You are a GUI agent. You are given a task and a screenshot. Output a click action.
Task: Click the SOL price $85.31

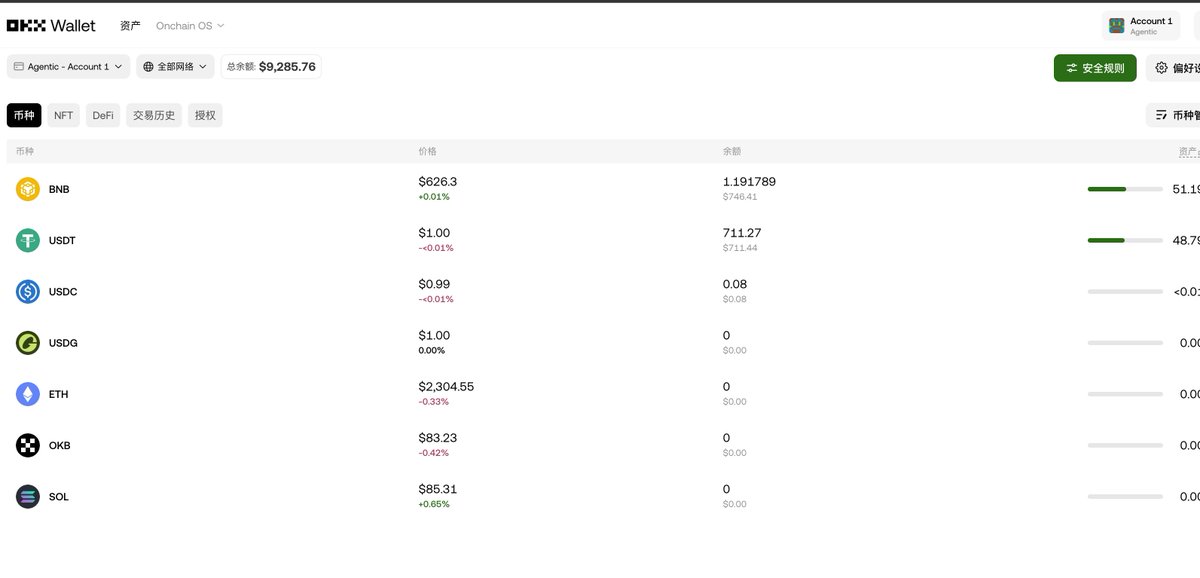coord(438,489)
